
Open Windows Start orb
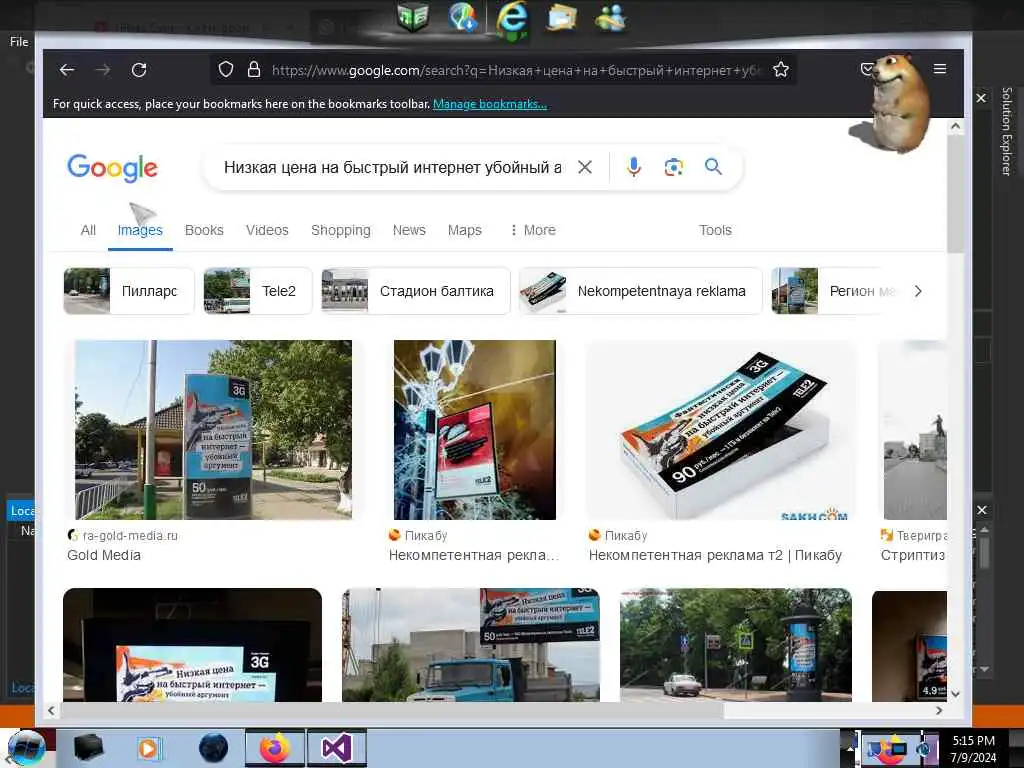[x=24, y=748]
